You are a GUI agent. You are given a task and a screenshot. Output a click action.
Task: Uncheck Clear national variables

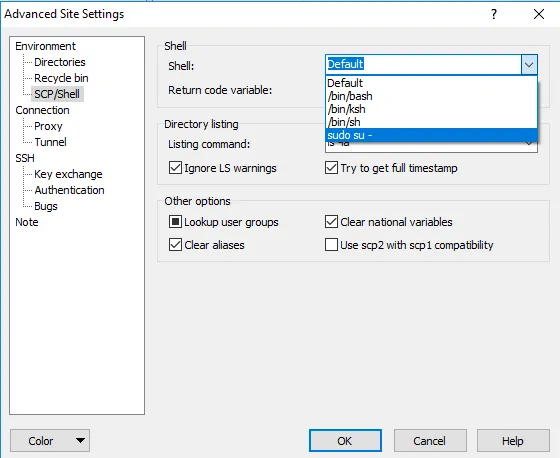tap(331, 222)
